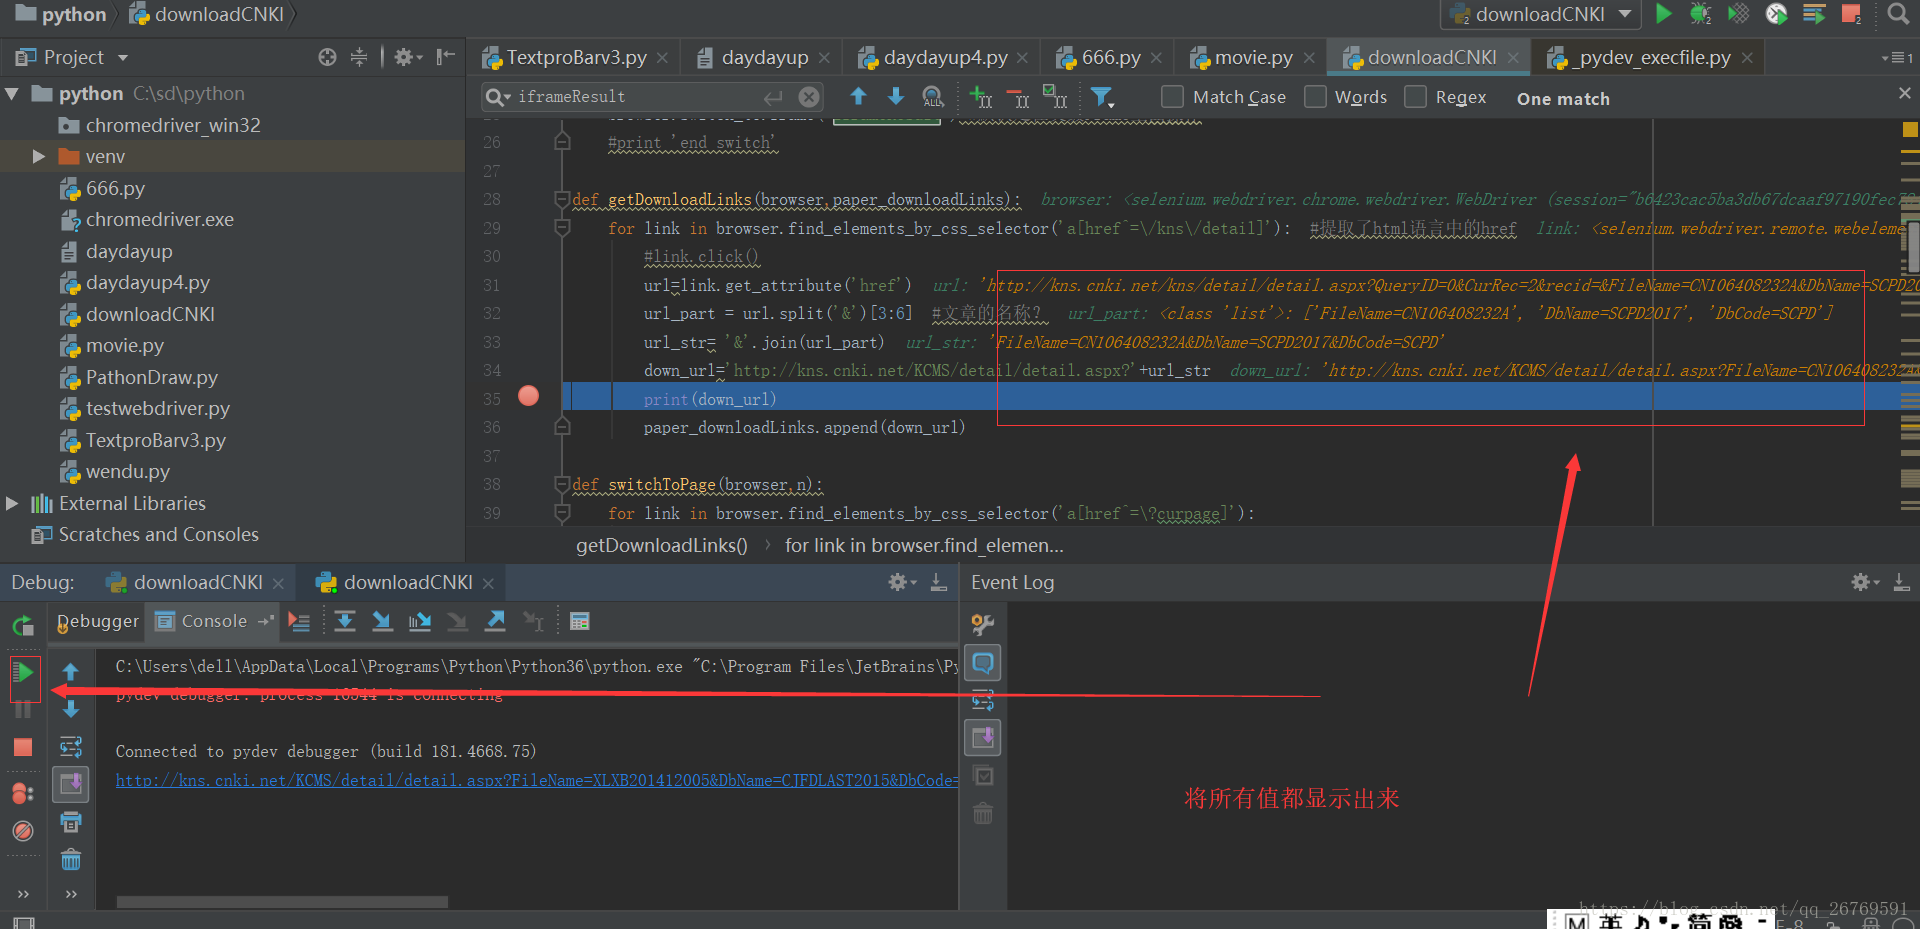Open the kns.cnki.net link in console

[536, 780]
